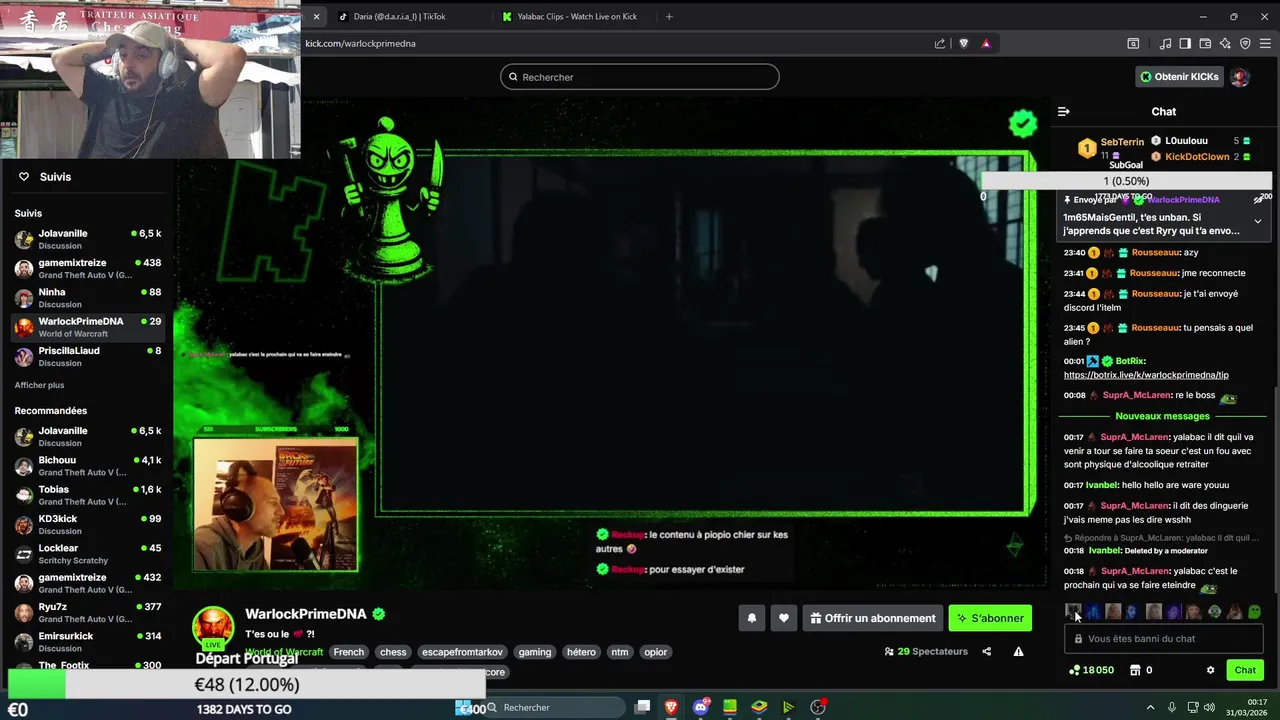Open PriscillaLiaud channel in sidebar
The width and height of the screenshot is (1280, 720).
[x=88, y=356]
